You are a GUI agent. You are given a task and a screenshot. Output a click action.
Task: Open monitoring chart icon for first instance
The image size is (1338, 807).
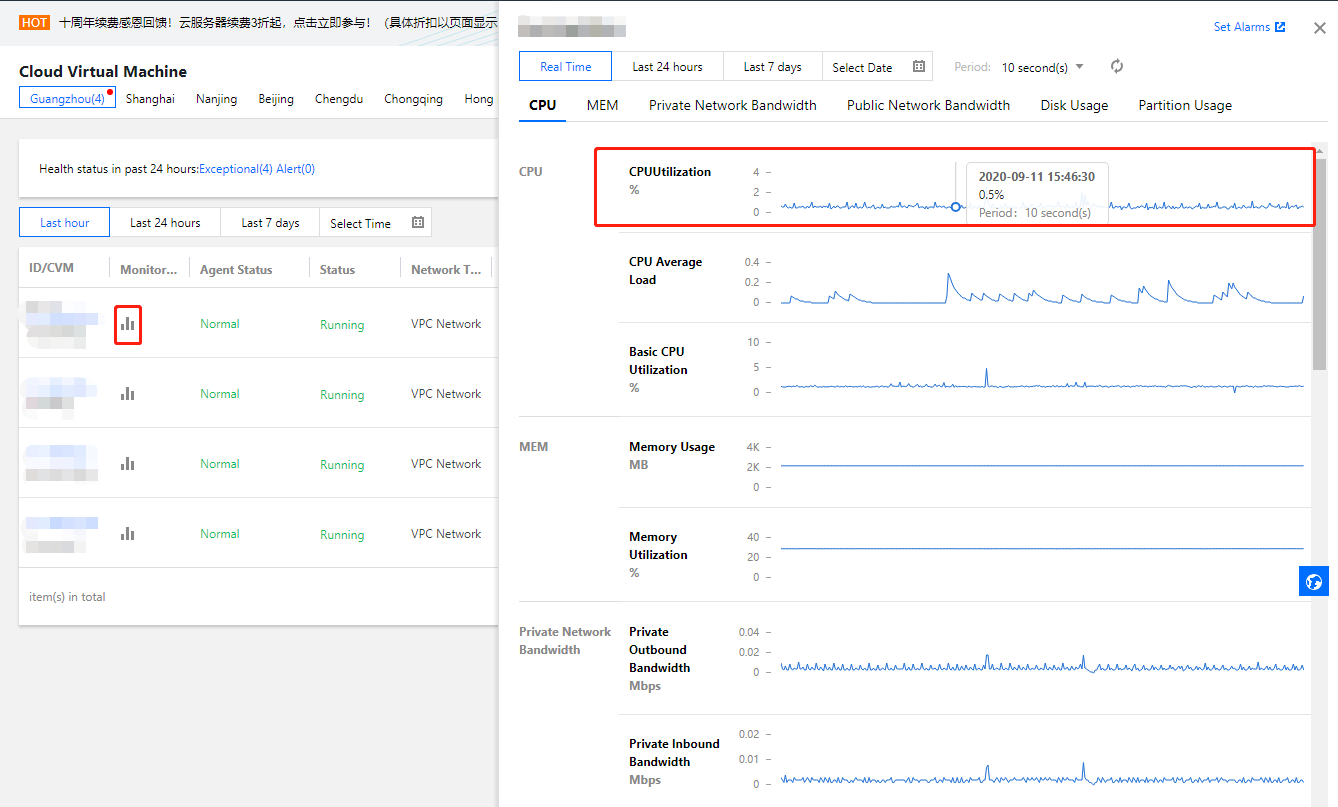click(x=127, y=324)
